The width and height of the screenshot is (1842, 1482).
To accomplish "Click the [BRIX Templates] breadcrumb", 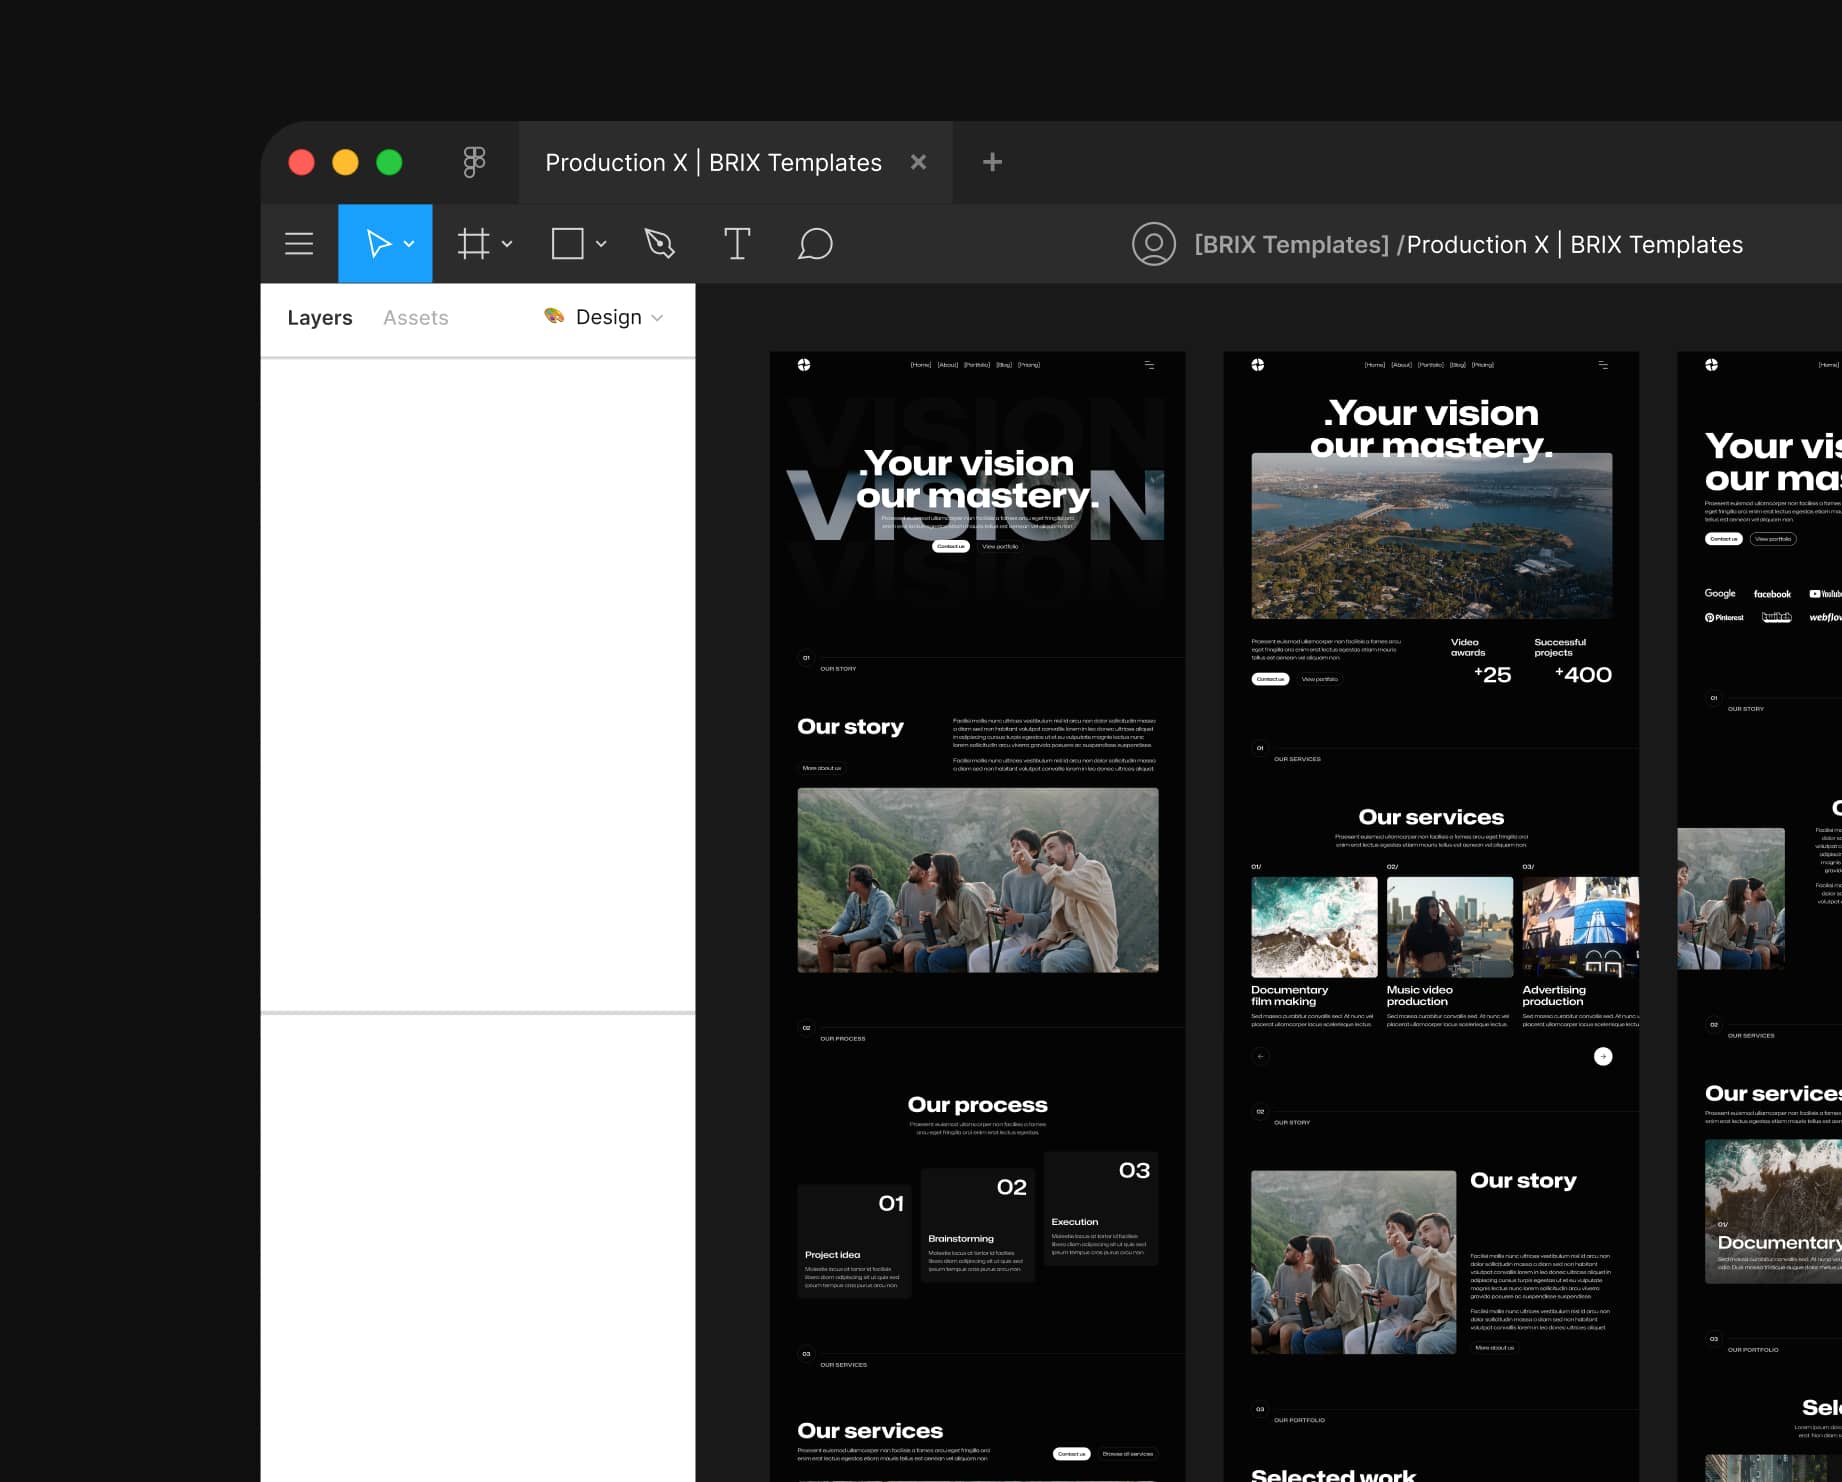I will [1291, 245].
